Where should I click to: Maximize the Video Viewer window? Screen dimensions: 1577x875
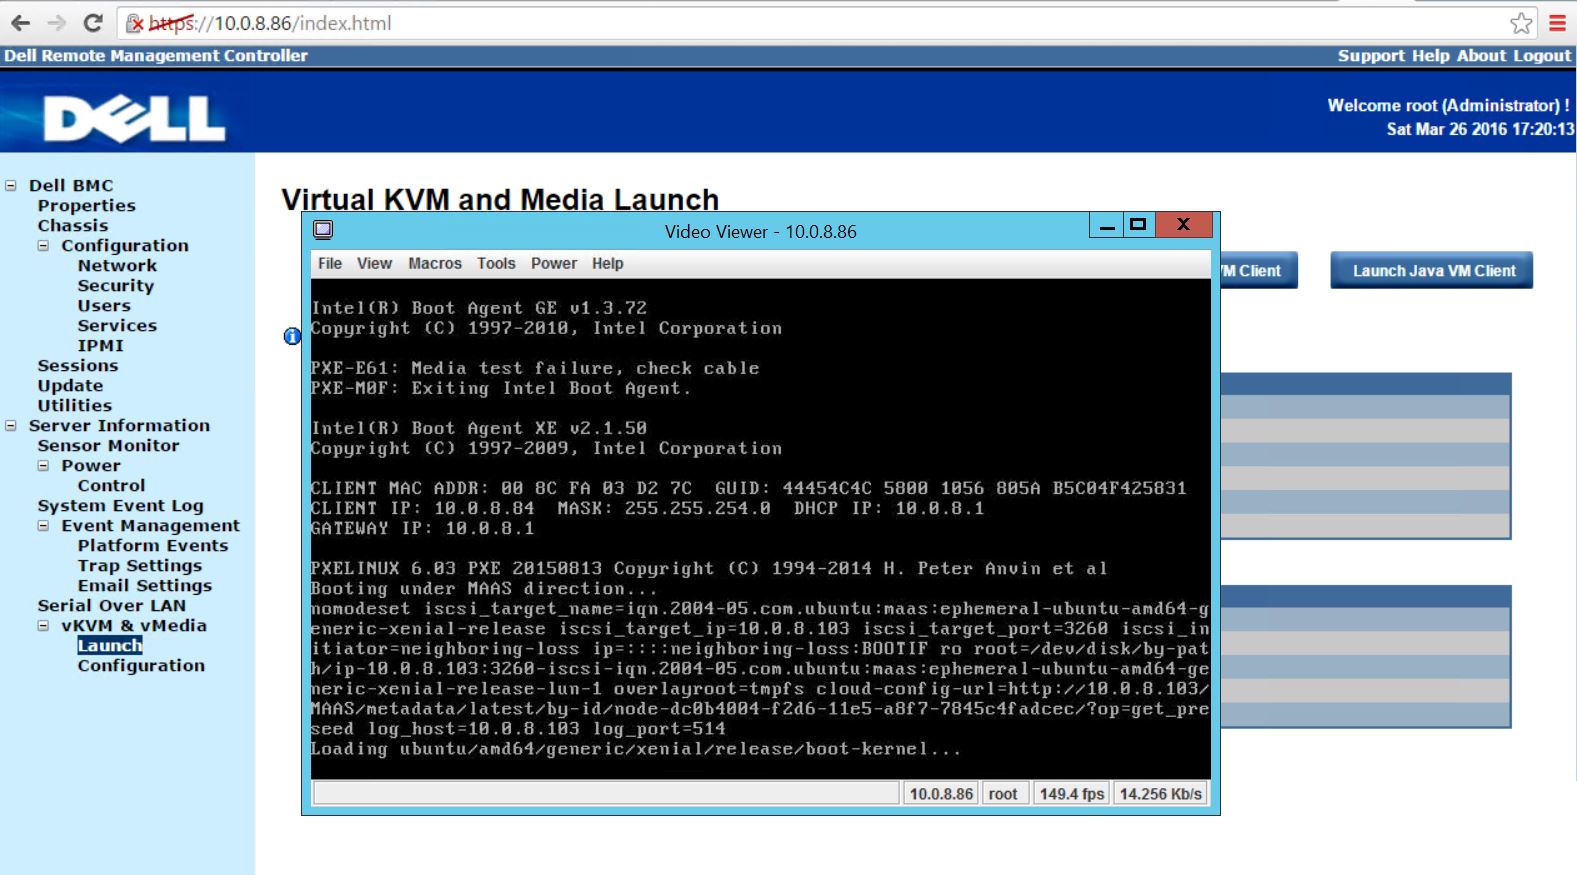pyautogui.click(x=1138, y=225)
